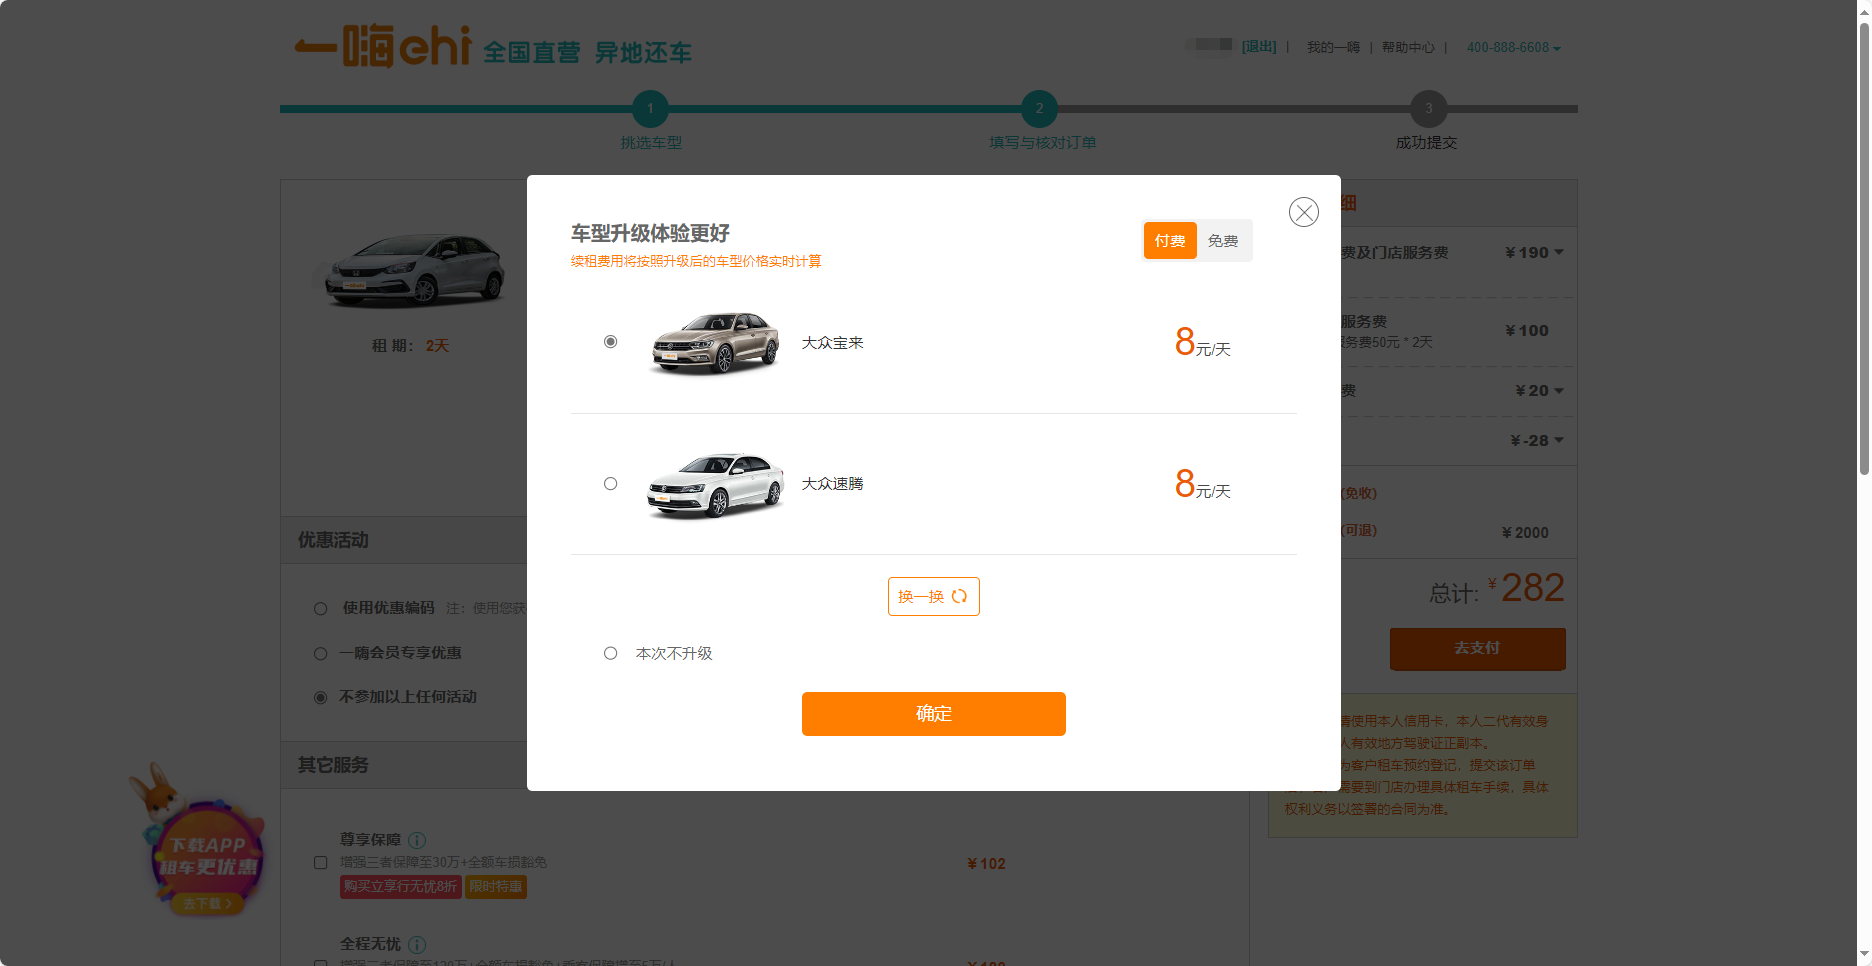The width and height of the screenshot is (1872, 966).
Task: Select 使用优惠编码 radio option
Action: point(320,608)
